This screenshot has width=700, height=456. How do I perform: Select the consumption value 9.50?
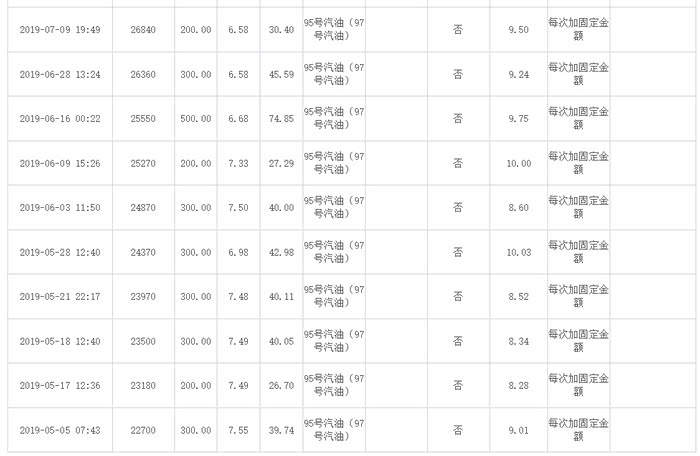coord(519,30)
